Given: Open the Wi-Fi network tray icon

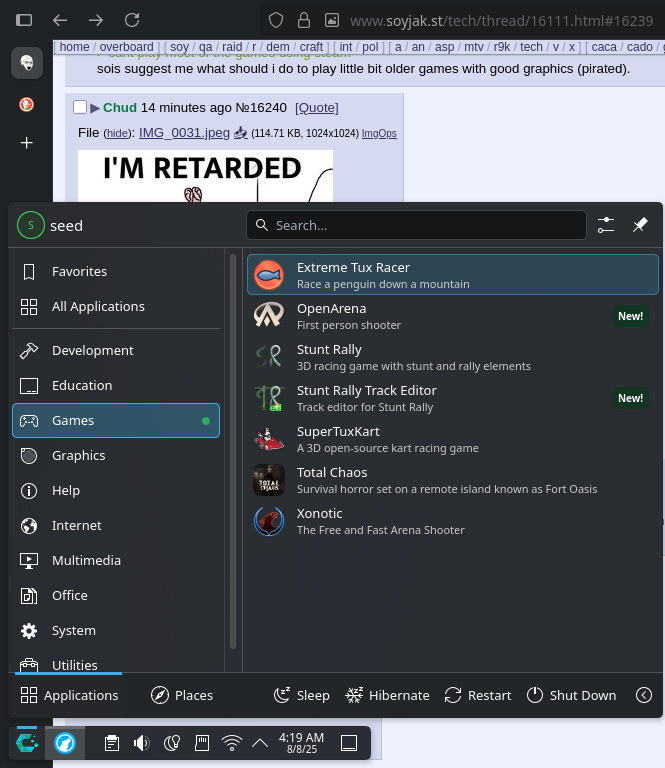Looking at the screenshot, I should tap(231, 743).
